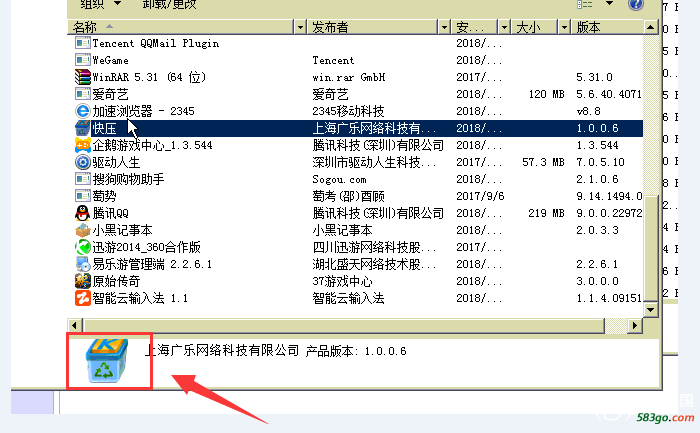Select the Tencent QQMail Plugin entry
The height and width of the screenshot is (433, 700).
155,43
